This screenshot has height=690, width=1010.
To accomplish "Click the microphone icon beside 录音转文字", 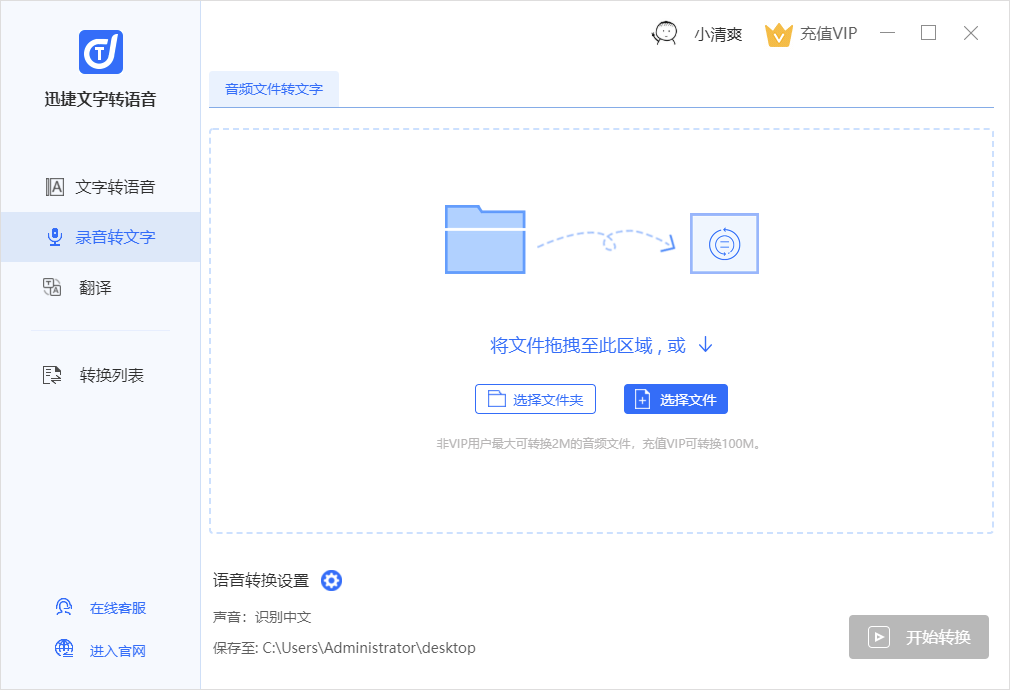I will (55, 237).
